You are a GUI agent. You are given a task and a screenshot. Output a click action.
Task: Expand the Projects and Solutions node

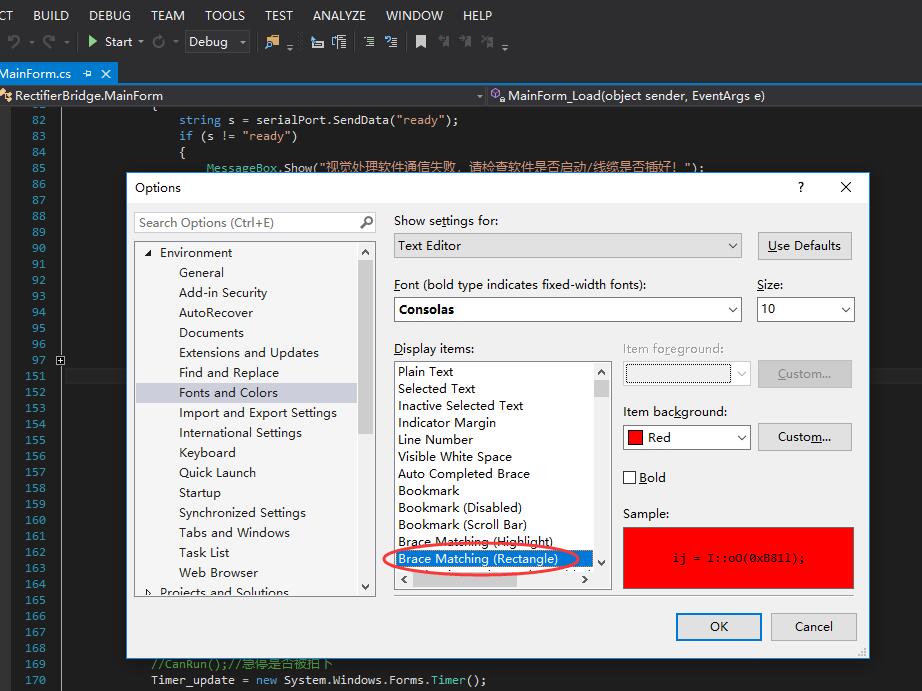coord(148,592)
